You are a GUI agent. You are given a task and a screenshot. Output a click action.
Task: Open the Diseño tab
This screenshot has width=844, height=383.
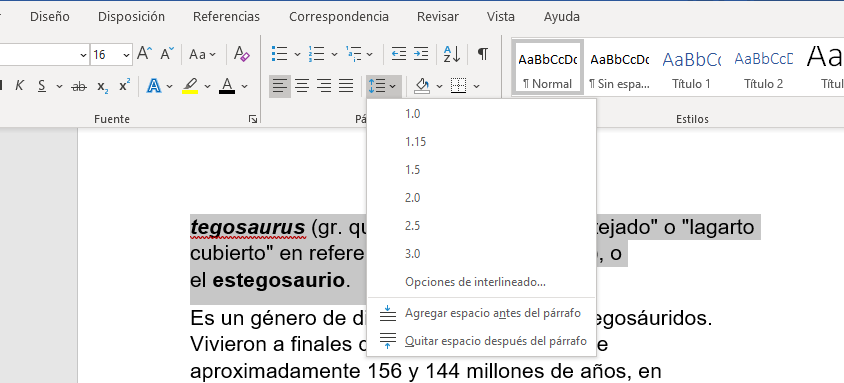50,17
